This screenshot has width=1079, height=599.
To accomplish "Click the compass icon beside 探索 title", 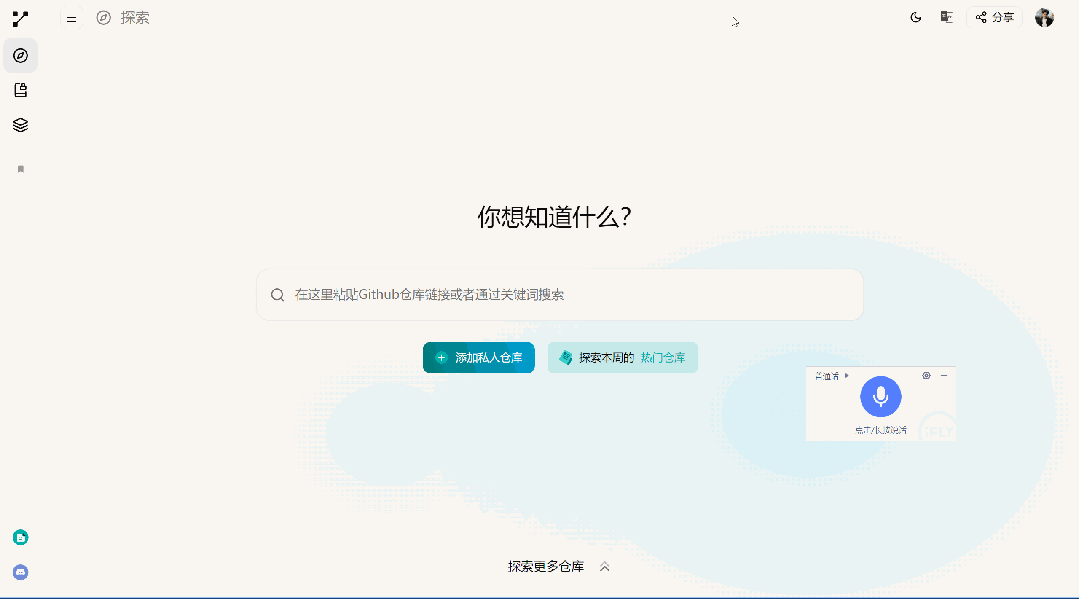I will [x=103, y=18].
